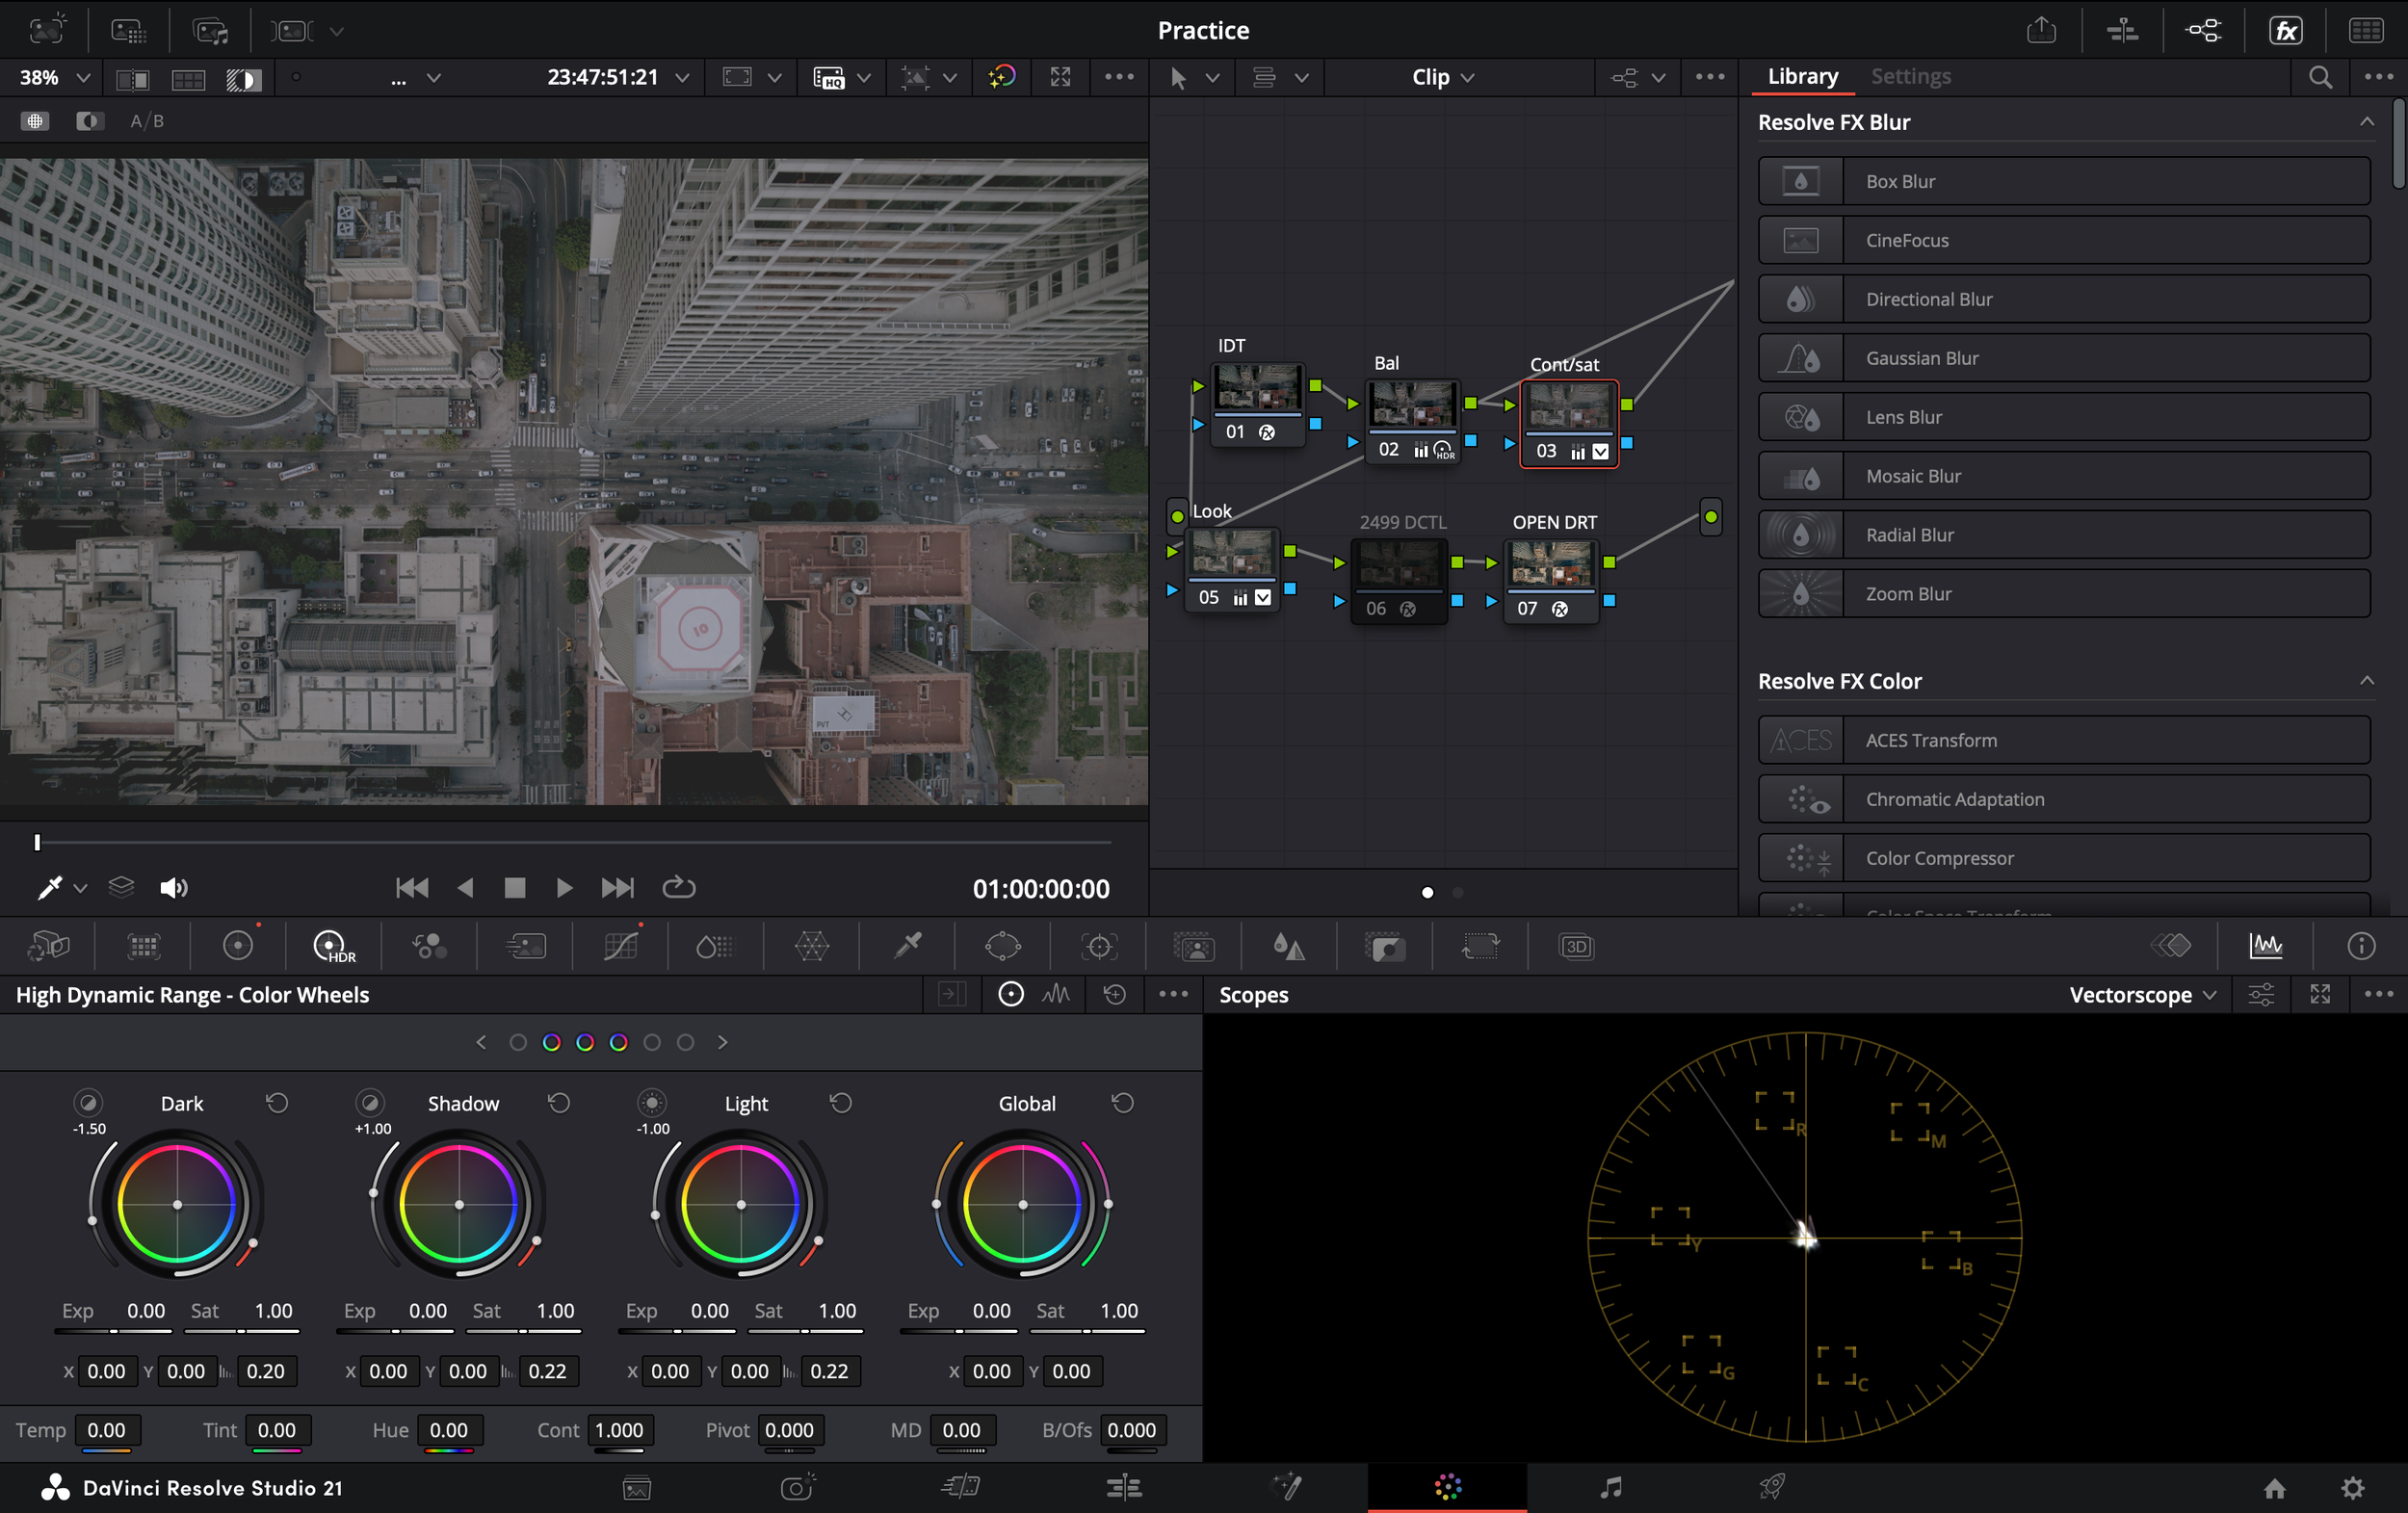Click the Shadow Exp slider bar
The height and width of the screenshot is (1513, 2408).
point(395,1331)
